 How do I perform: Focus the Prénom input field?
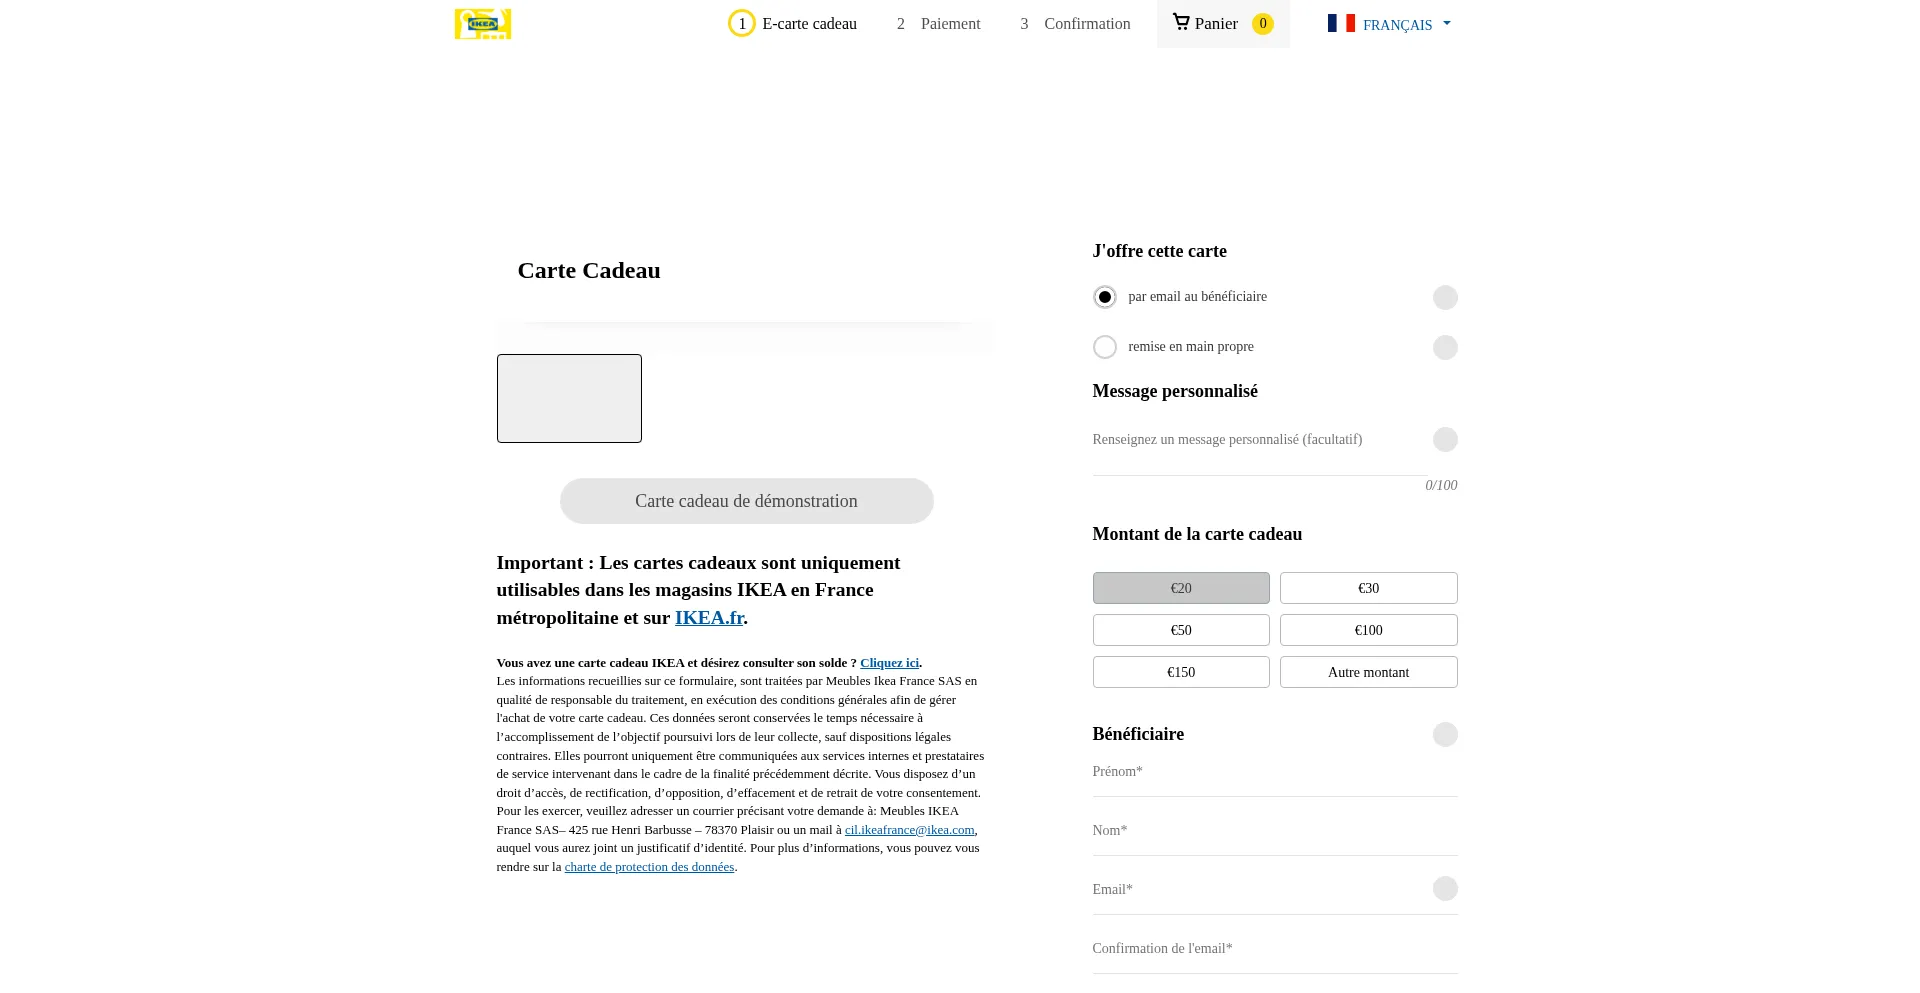1275,776
